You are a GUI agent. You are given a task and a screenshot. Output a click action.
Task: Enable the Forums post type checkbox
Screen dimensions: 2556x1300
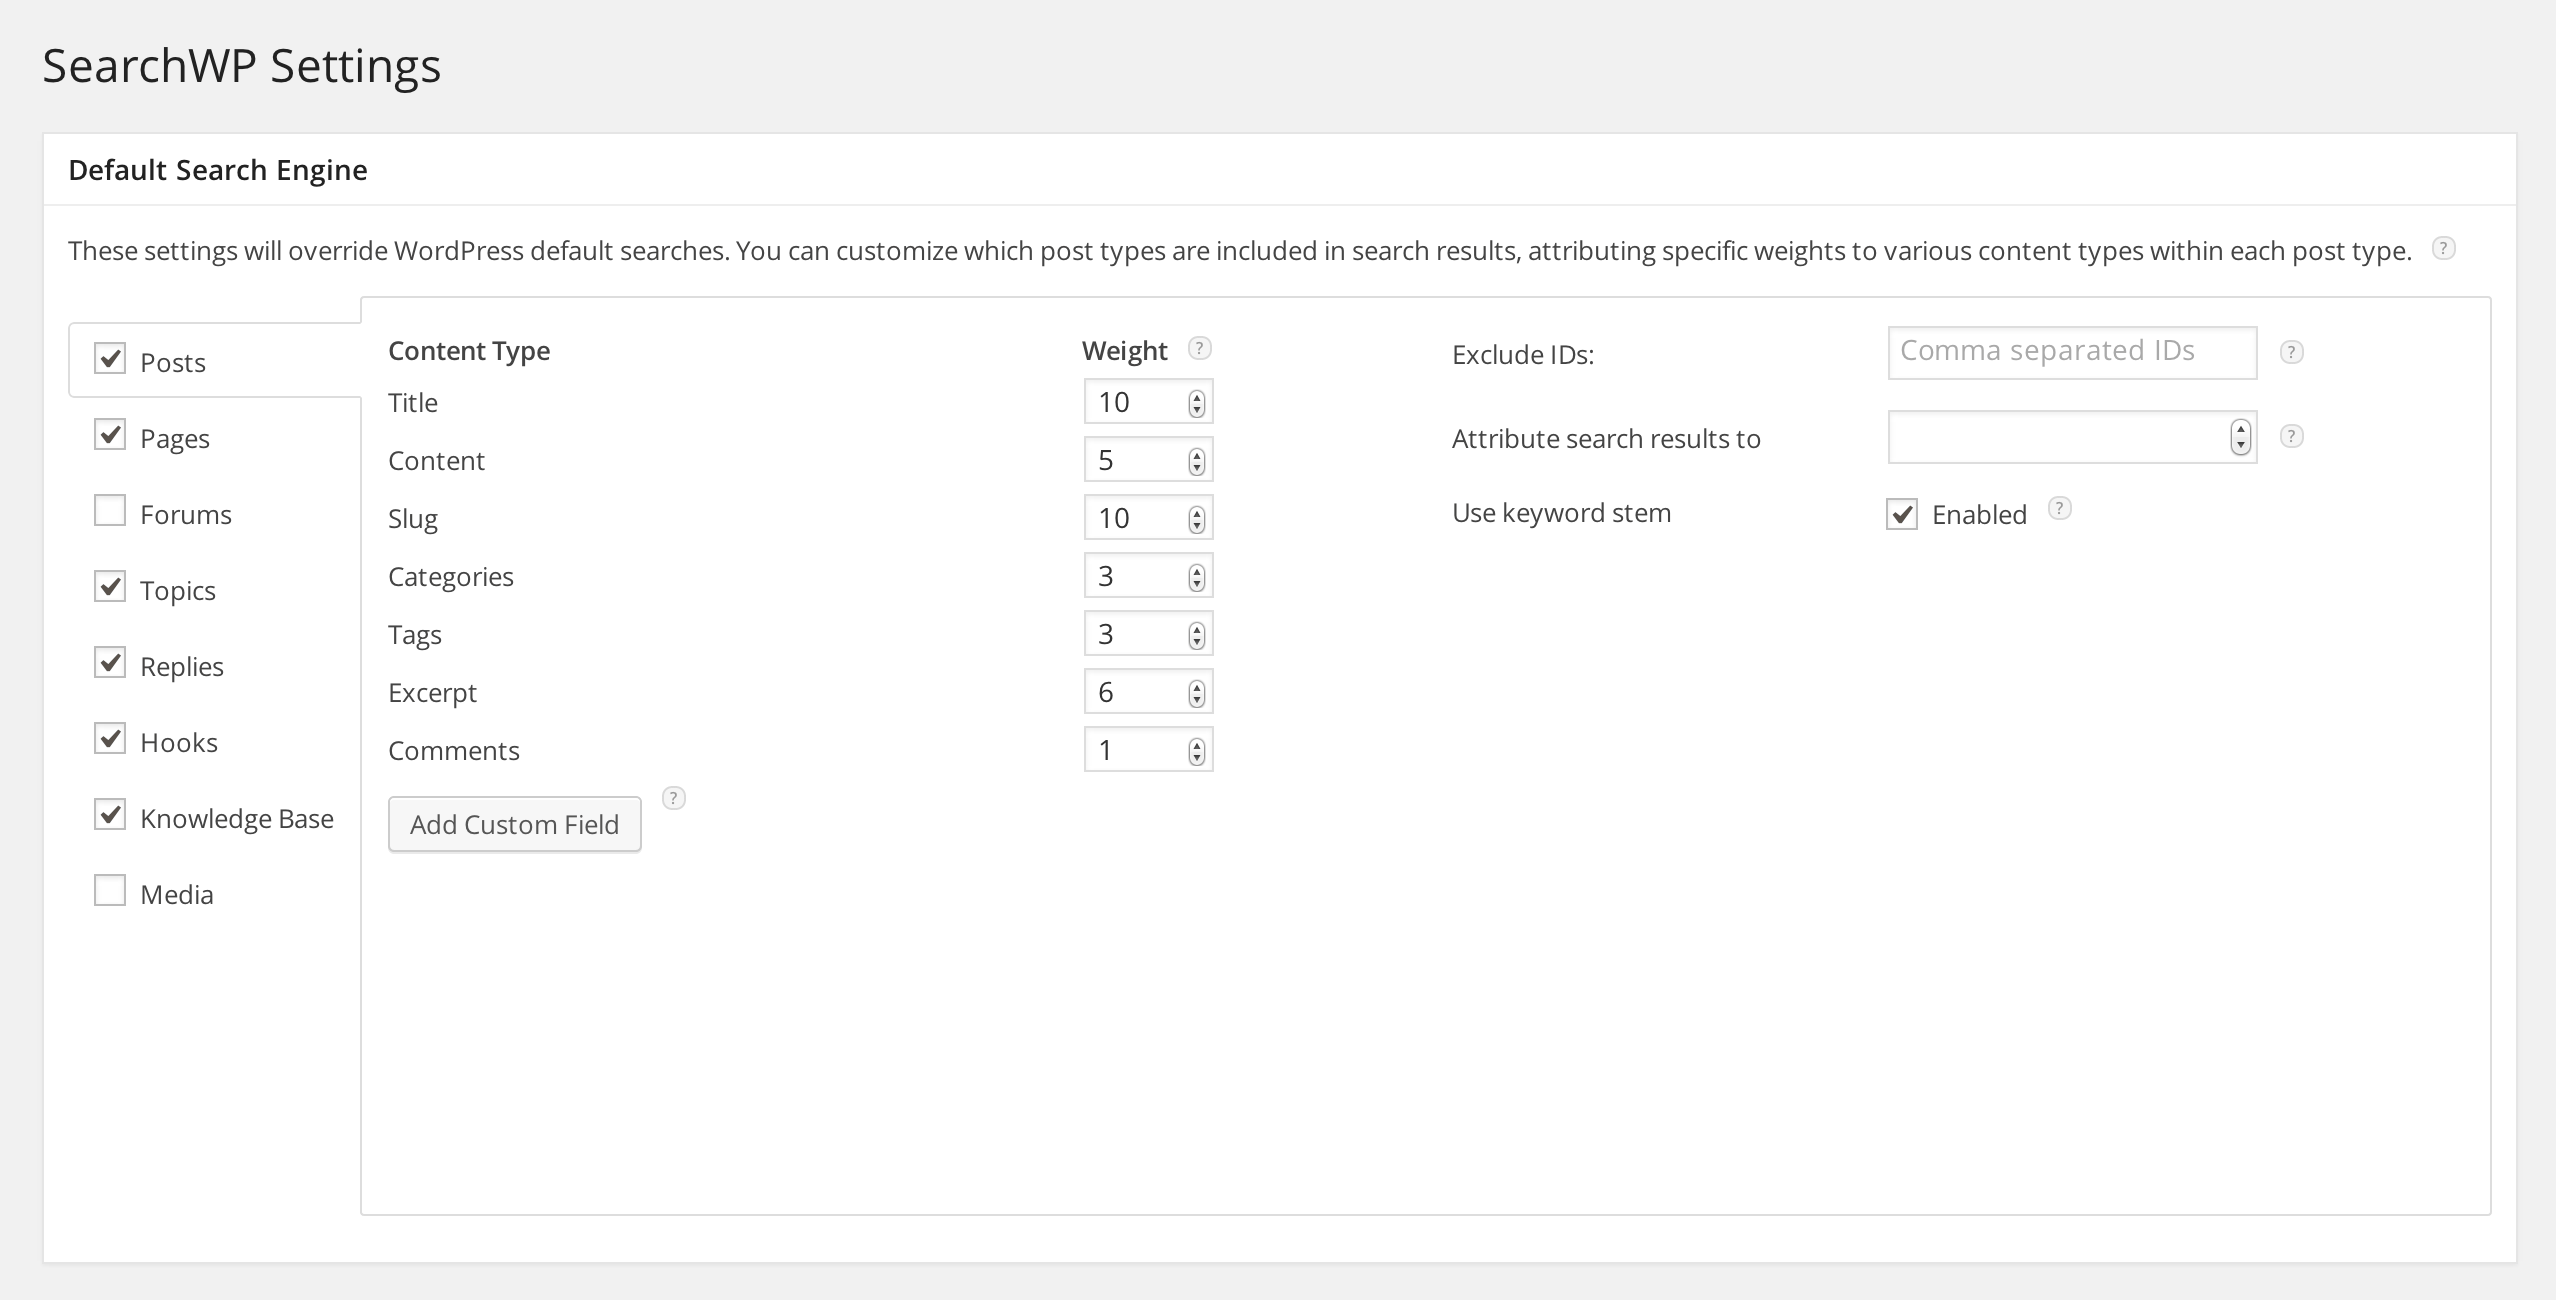click(110, 511)
